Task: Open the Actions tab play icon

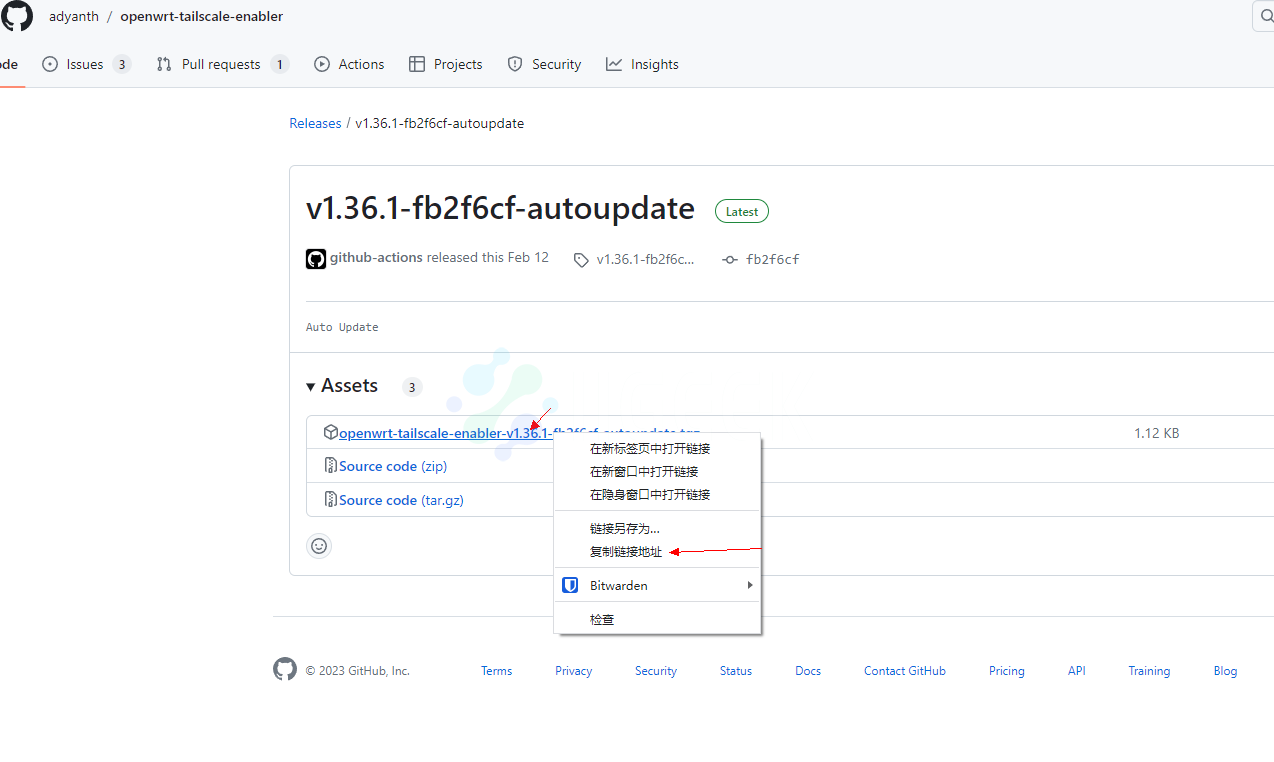Action: (x=321, y=63)
